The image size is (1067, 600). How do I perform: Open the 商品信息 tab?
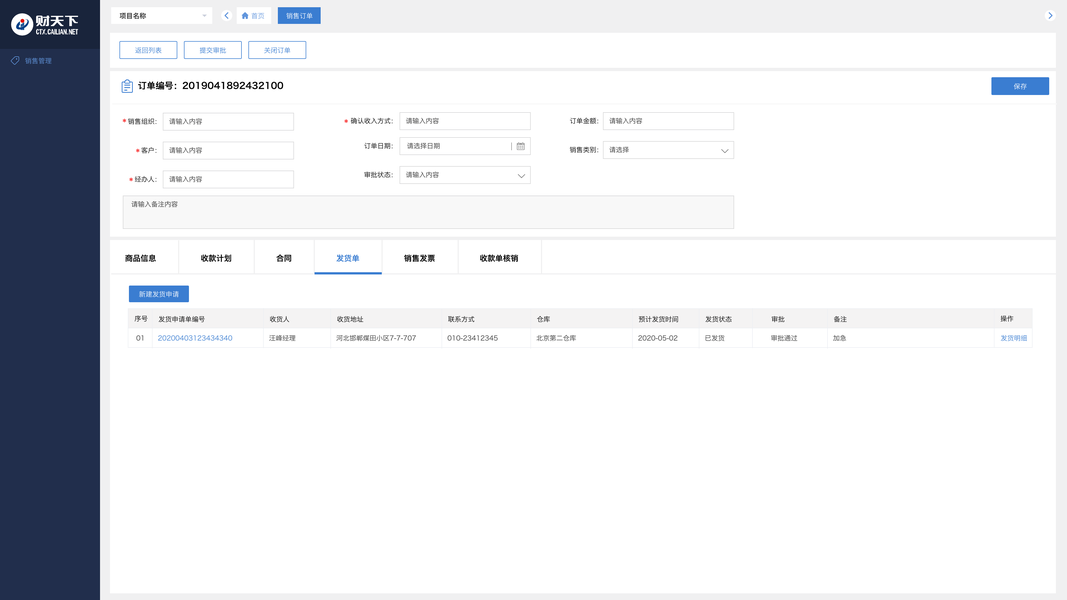point(141,258)
